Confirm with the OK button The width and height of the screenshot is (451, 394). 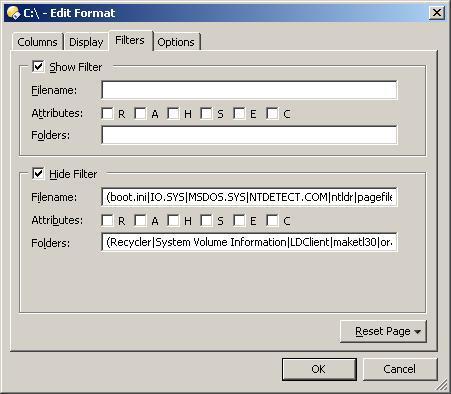click(x=319, y=369)
